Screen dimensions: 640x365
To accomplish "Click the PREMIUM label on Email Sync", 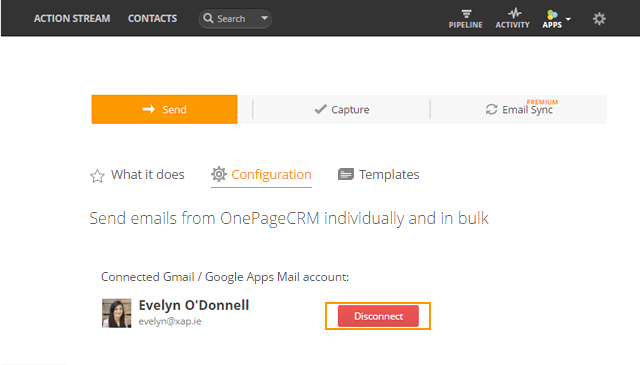I will click(542, 102).
